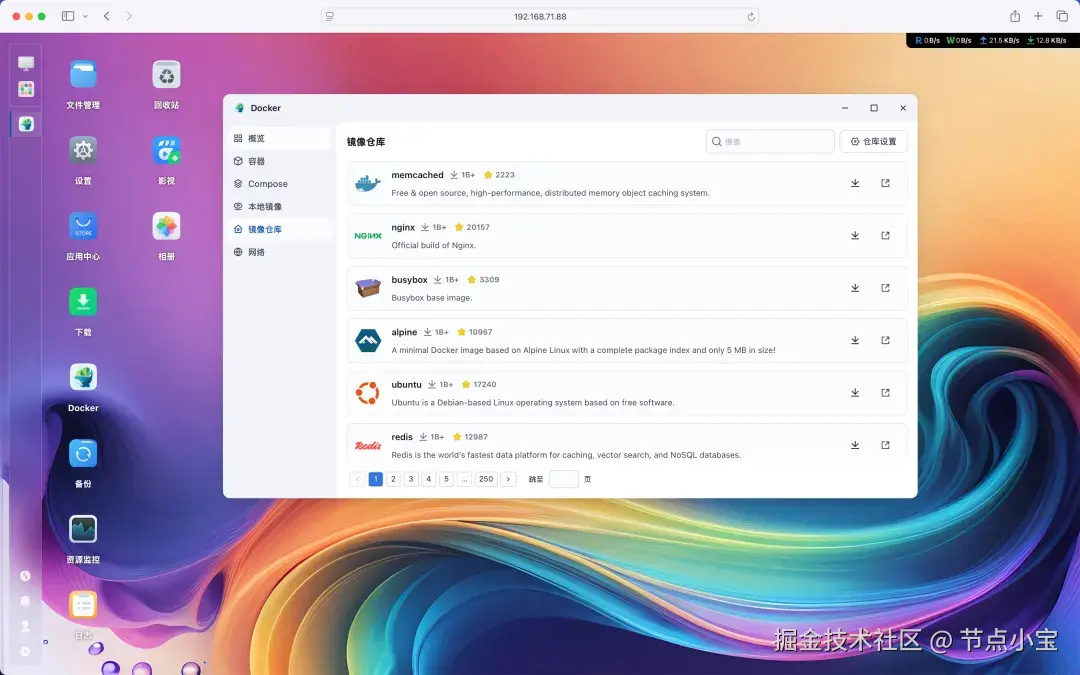
Task: Click next page arrow
Action: point(508,479)
